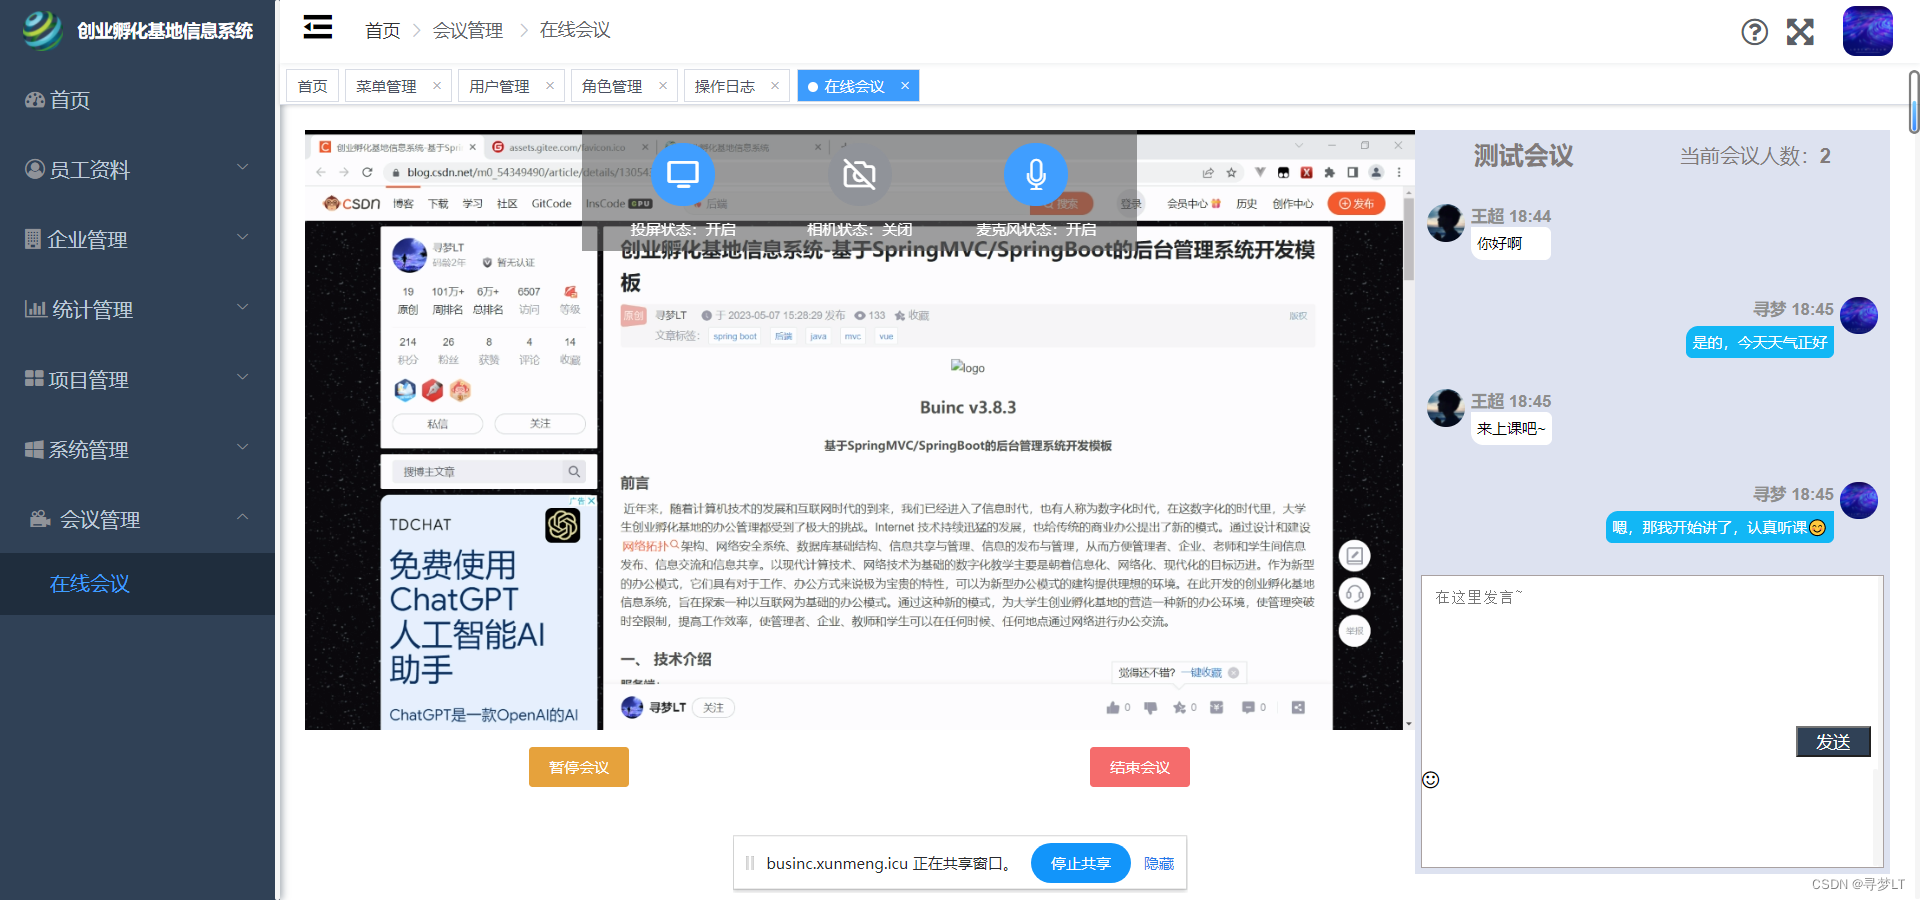
Task: Click the thumbs-up icon under article
Action: pos(1113,707)
